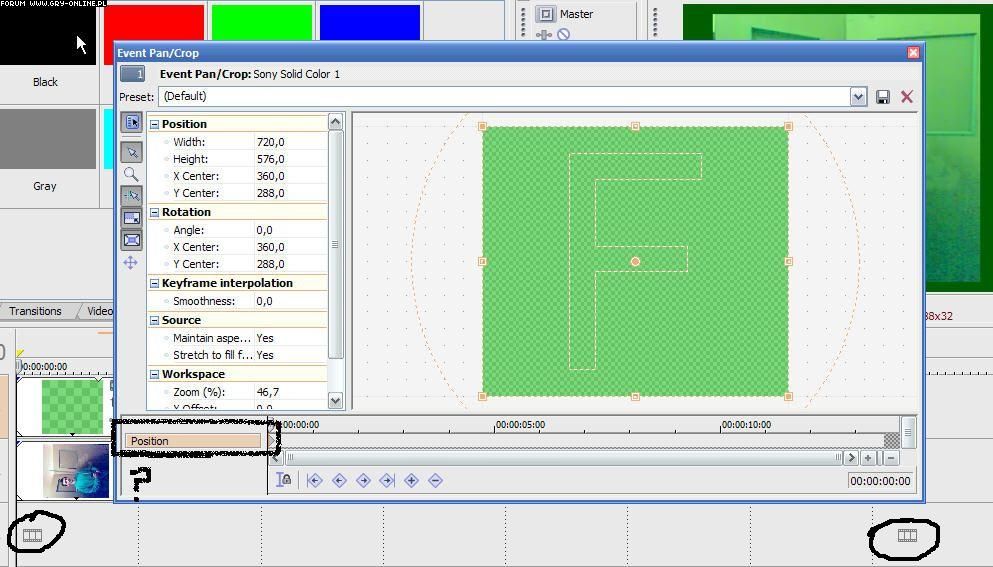The width and height of the screenshot is (993, 567).
Task: Select the Zoom magnifier tool
Action: click(x=131, y=174)
